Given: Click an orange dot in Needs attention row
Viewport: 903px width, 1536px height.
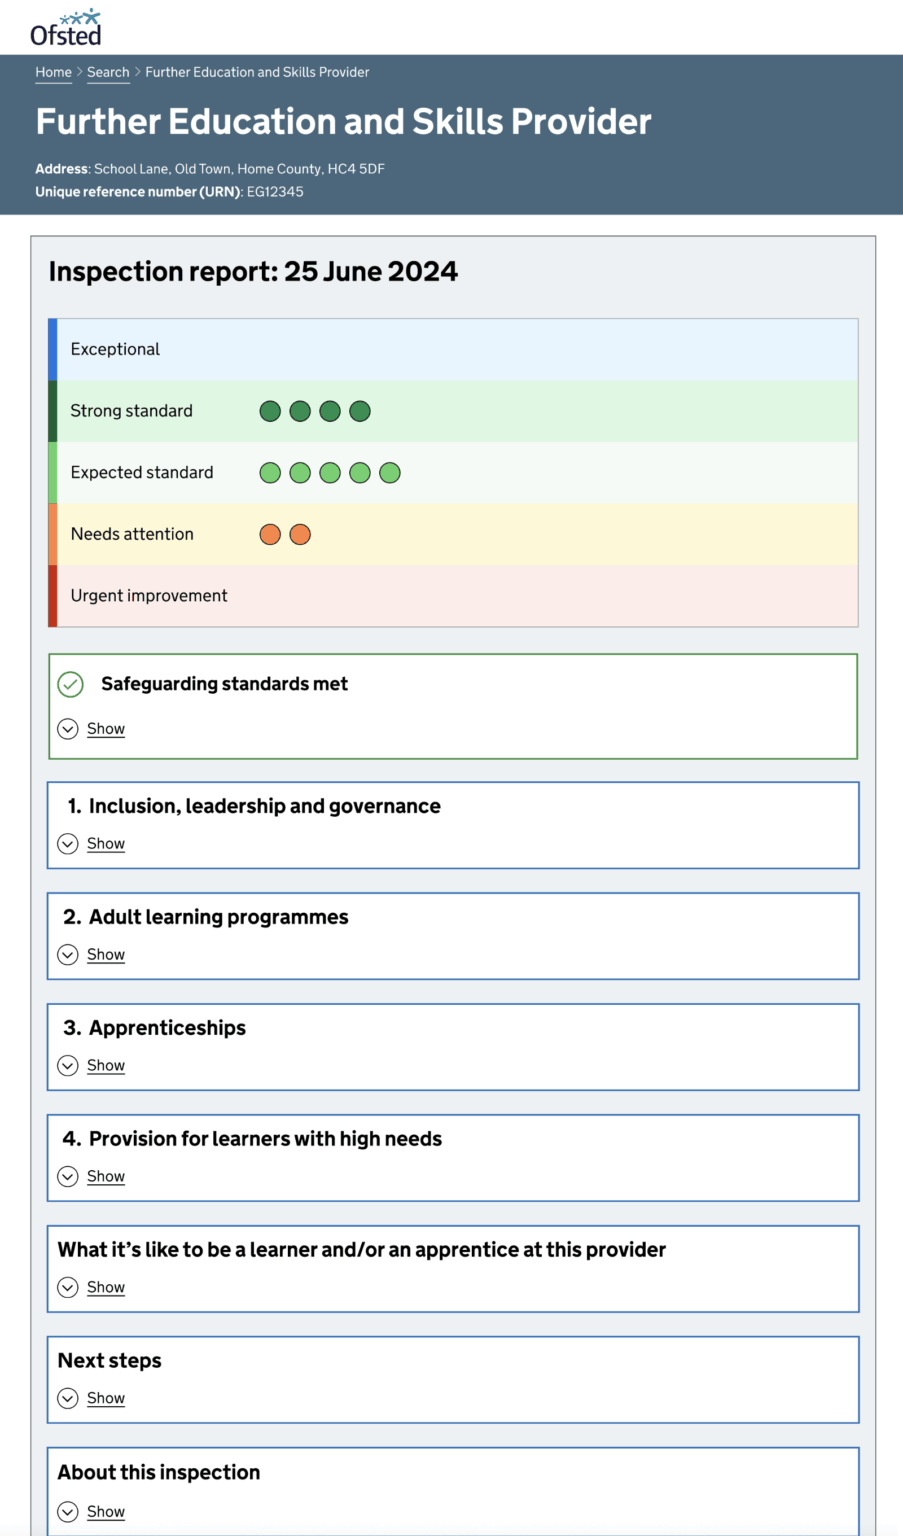Looking at the screenshot, I should (x=270, y=533).
